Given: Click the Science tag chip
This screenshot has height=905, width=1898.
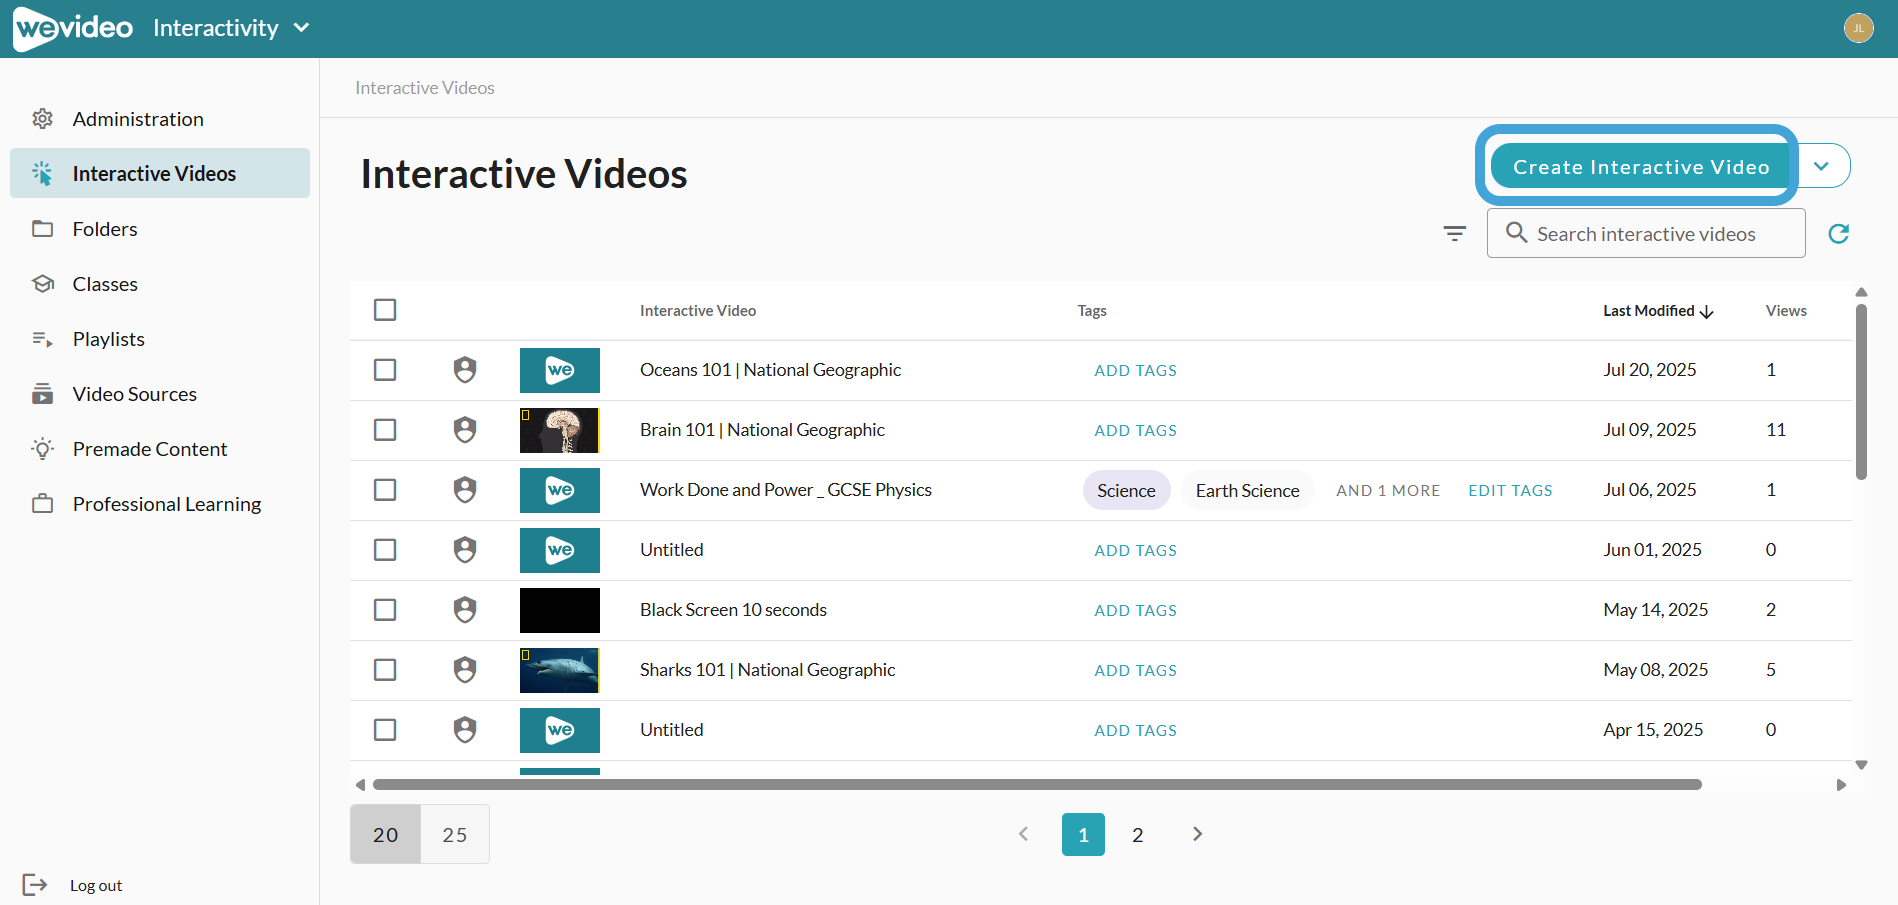Looking at the screenshot, I should tap(1126, 490).
